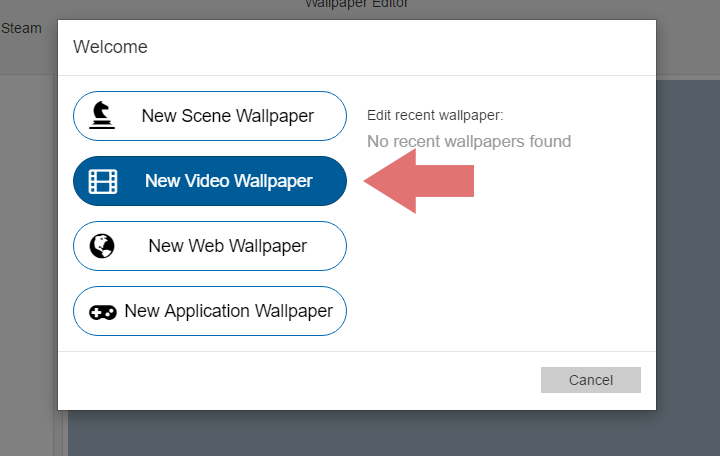Click the gamepad application icon
Viewport: 720px width, 456px height.
[103, 311]
